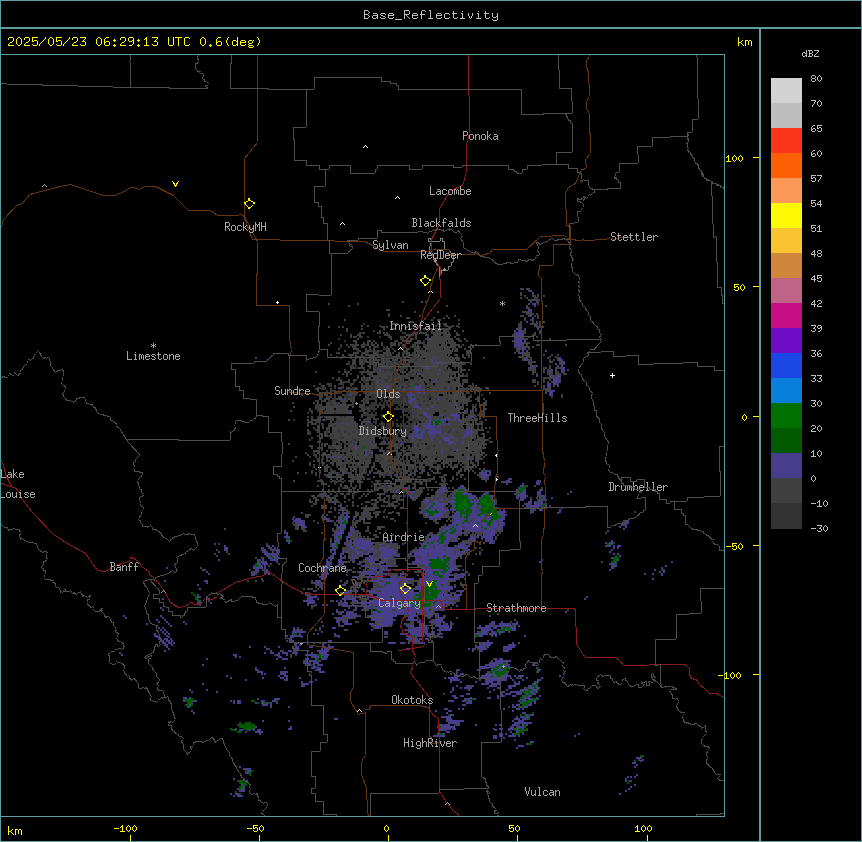The height and width of the screenshot is (842, 862).
Task: Select the 2025/05/23 06:29:13 UTC timestamp
Action: pos(98,42)
